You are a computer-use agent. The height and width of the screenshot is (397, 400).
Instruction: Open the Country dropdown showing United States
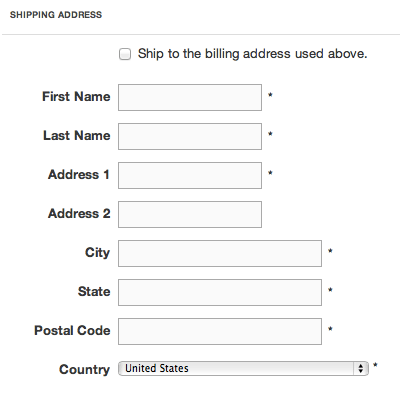click(x=243, y=368)
